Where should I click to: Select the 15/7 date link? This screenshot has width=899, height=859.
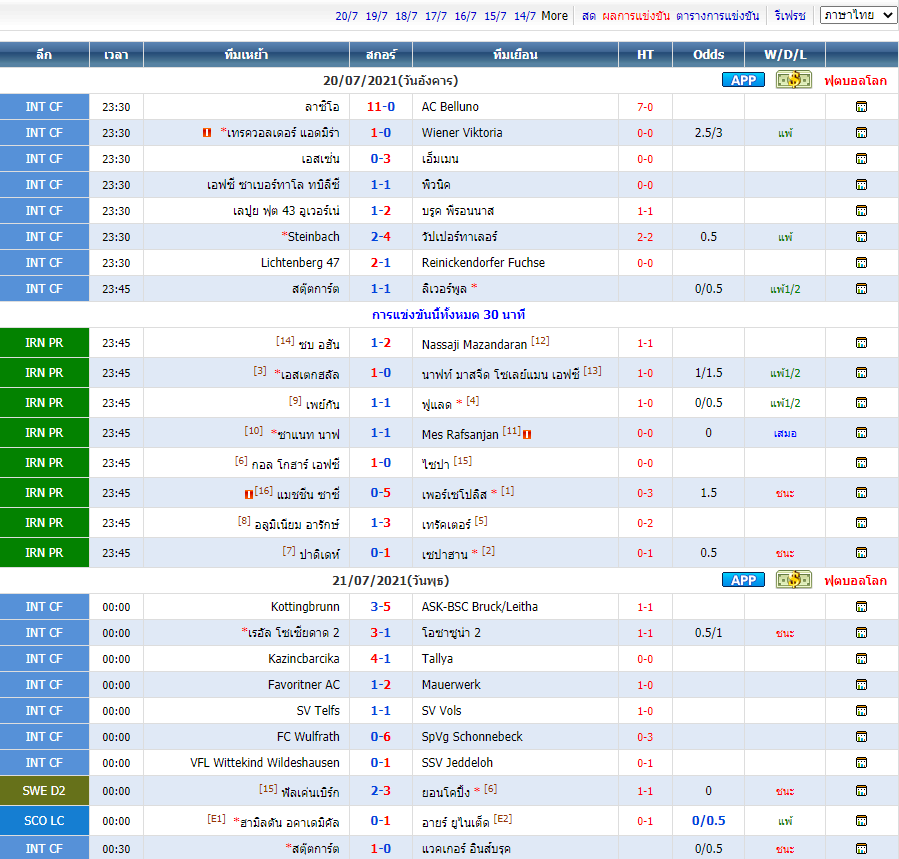click(x=495, y=16)
